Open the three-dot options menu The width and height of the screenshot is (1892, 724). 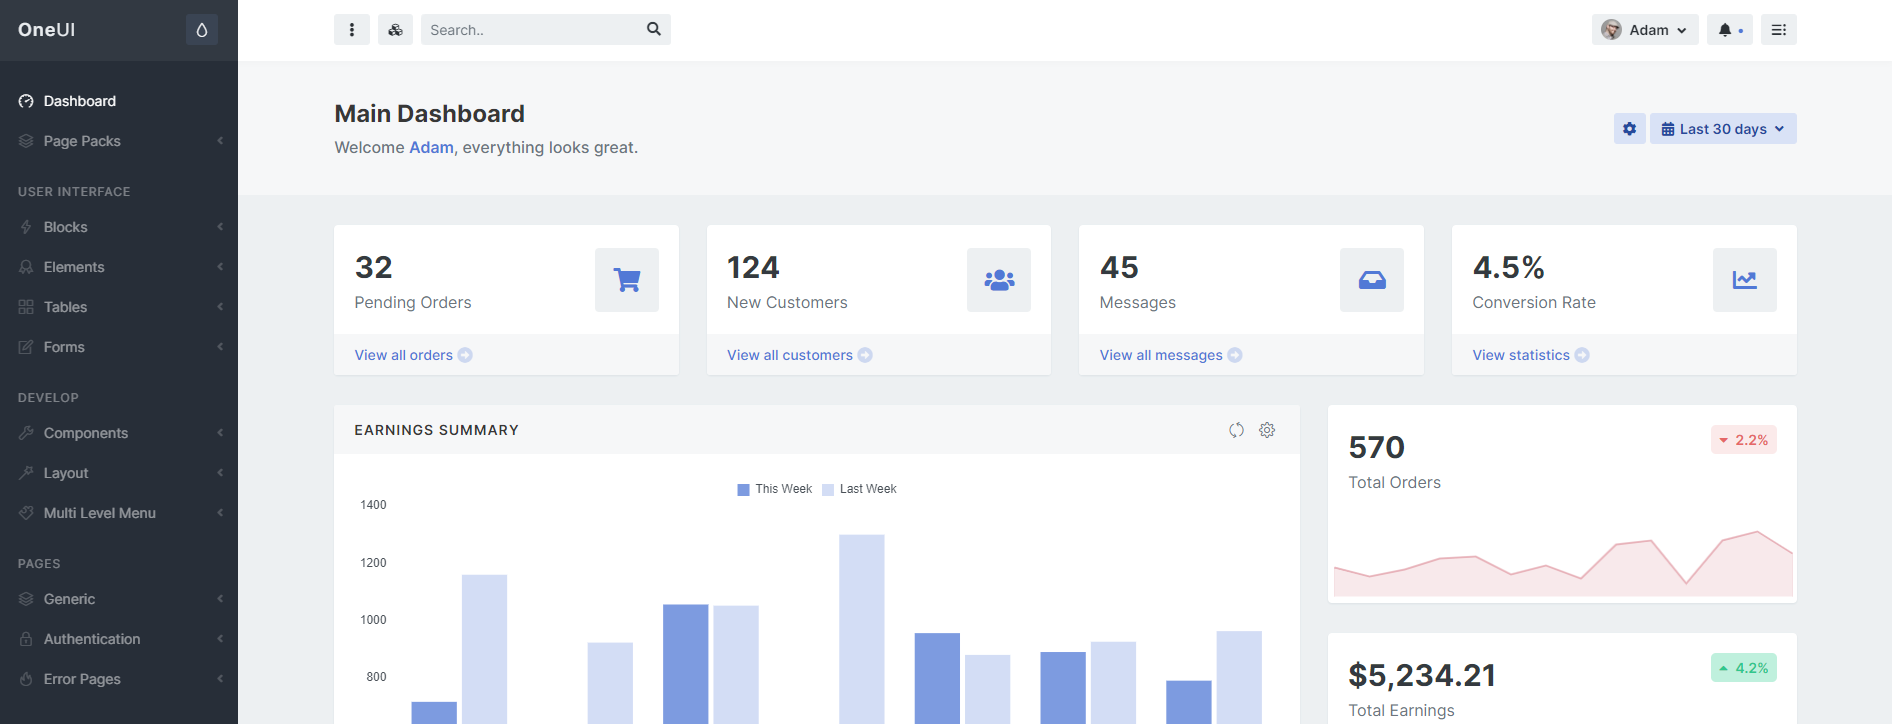(352, 30)
